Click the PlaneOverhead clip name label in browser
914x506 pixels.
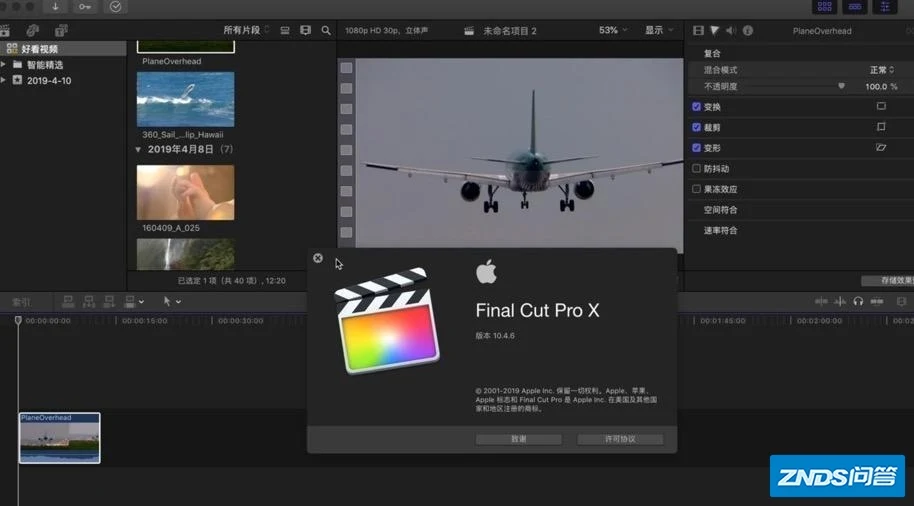point(171,61)
